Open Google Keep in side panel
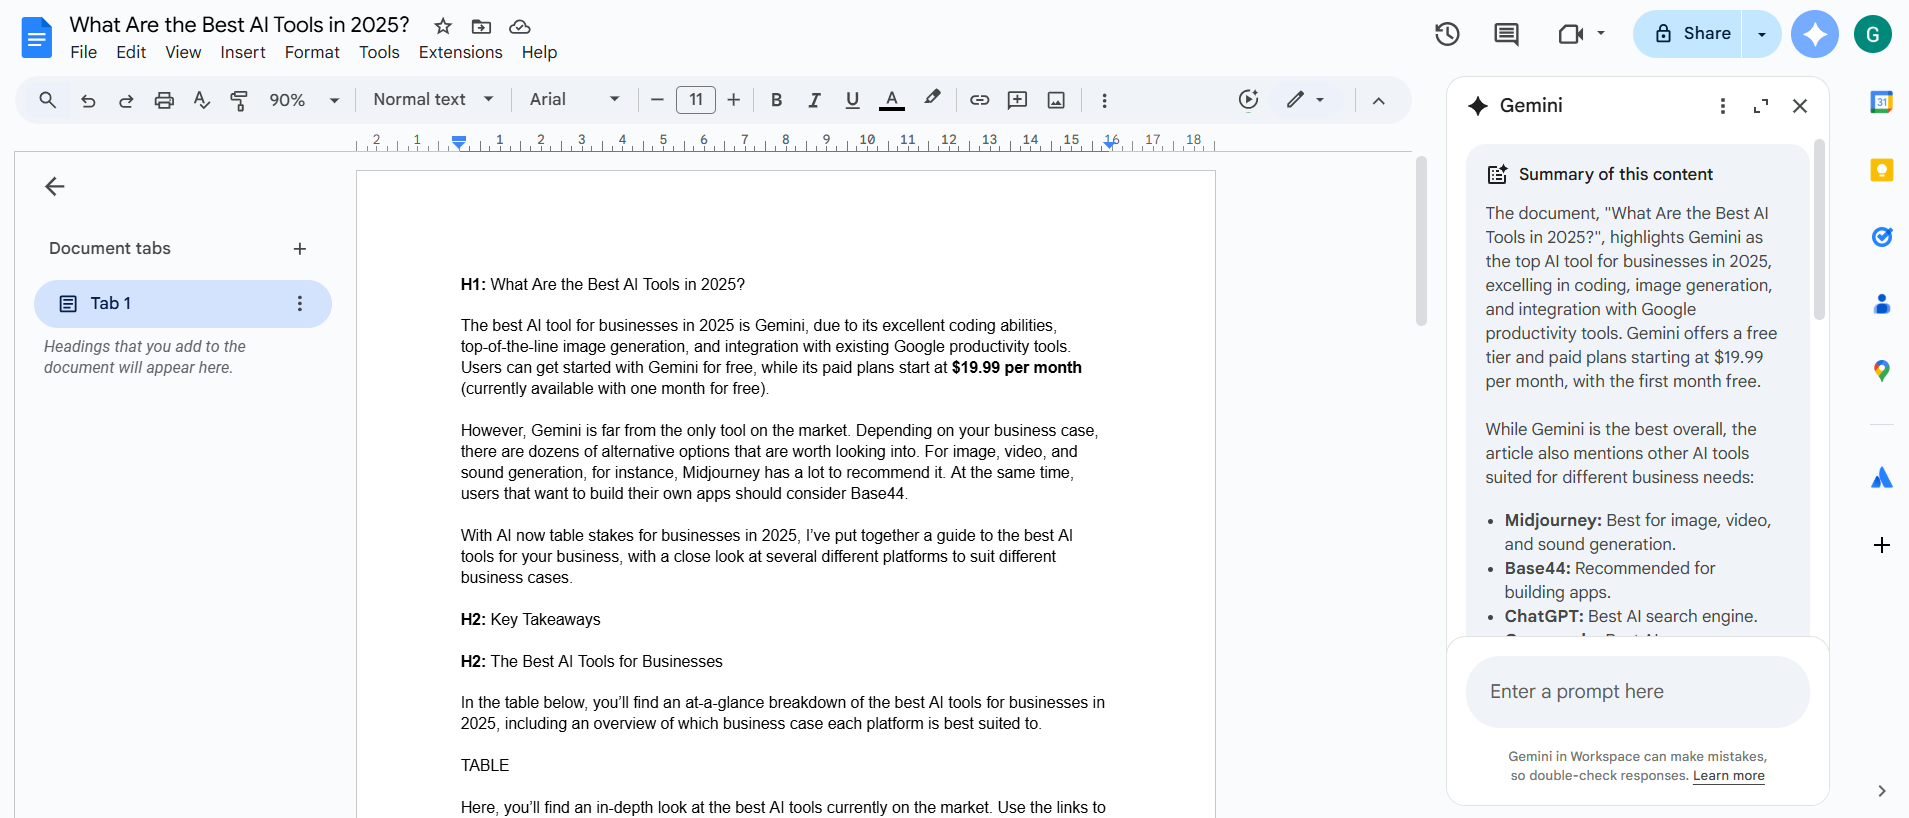Image resolution: width=1909 pixels, height=818 pixels. click(x=1881, y=170)
